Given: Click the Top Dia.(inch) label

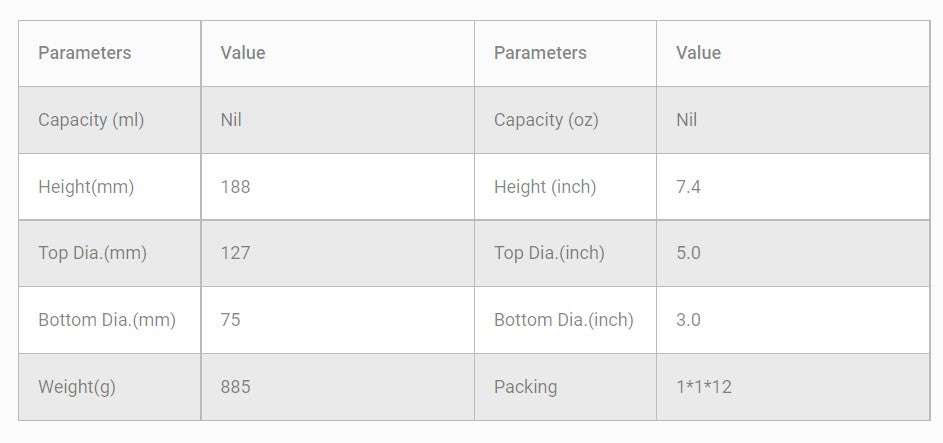Looking at the screenshot, I should (549, 253).
